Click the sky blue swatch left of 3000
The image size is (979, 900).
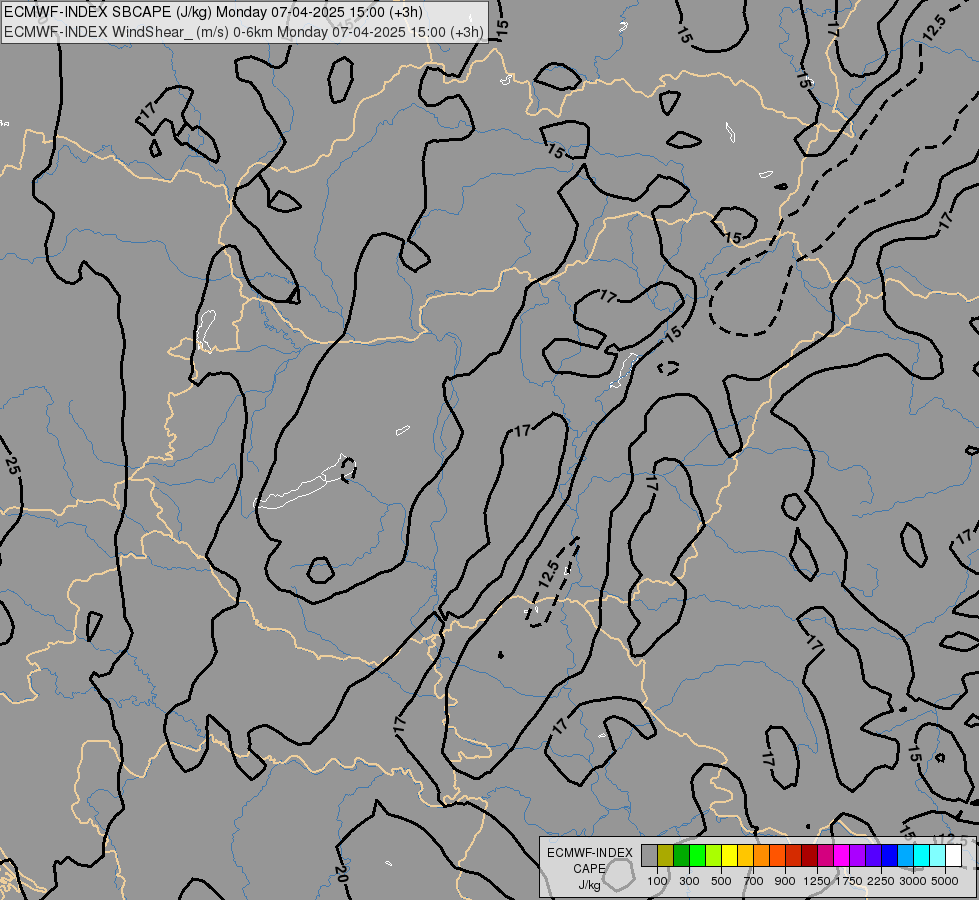[x=906, y=856]
